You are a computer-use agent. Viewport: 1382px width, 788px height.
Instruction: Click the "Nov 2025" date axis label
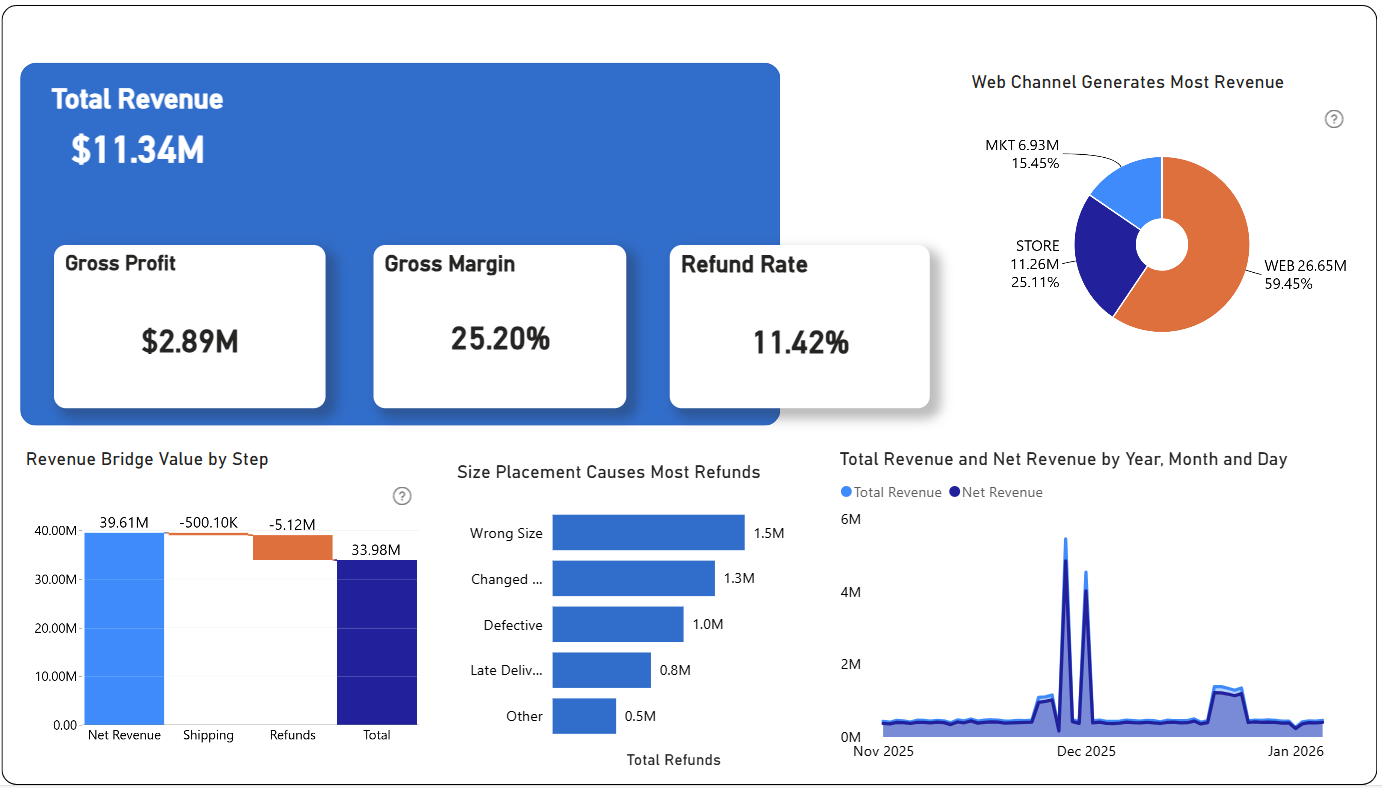[x=883, y=751]
